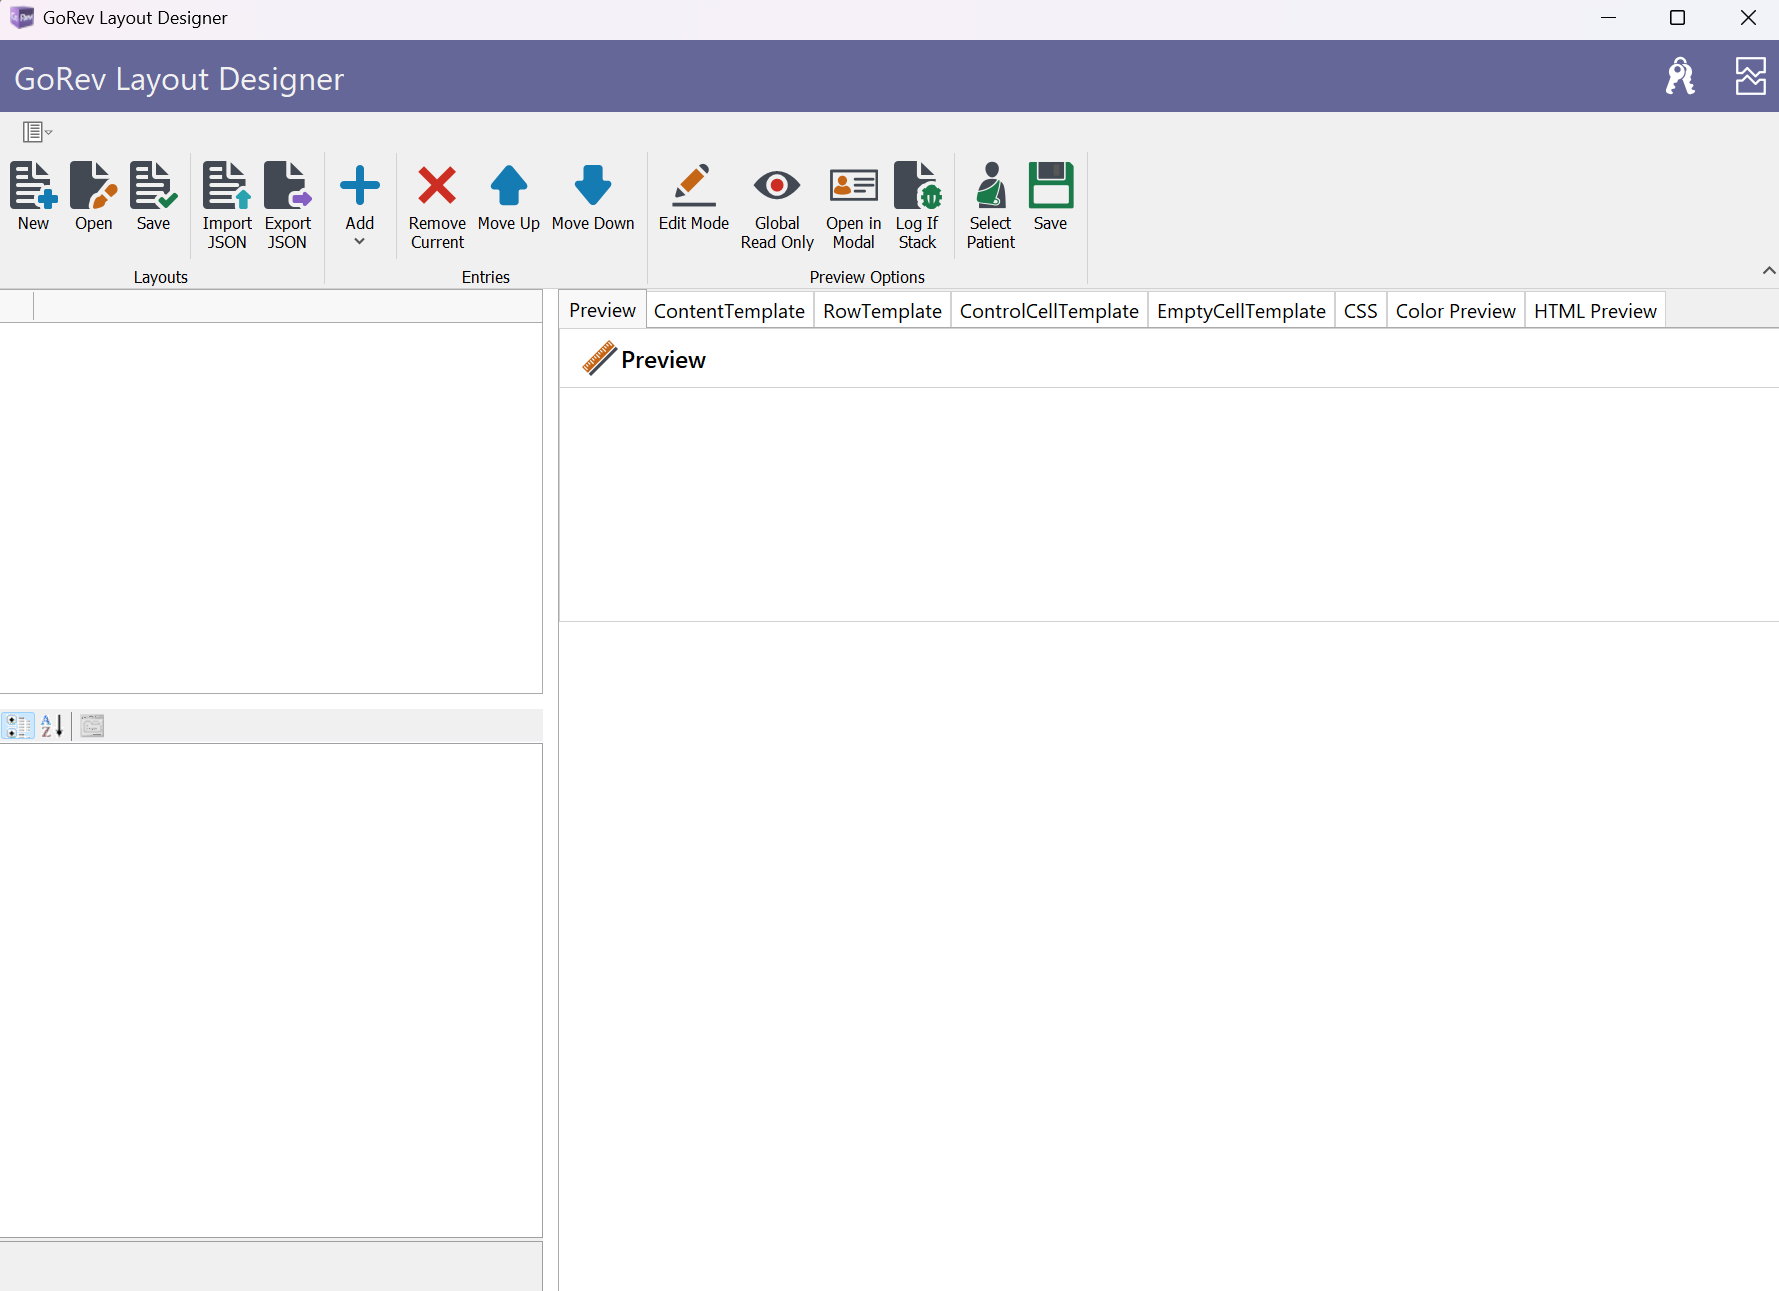Maximize the Layout Designer window
This screenshot has height=1291, width=1779.
coord(1678,17)
